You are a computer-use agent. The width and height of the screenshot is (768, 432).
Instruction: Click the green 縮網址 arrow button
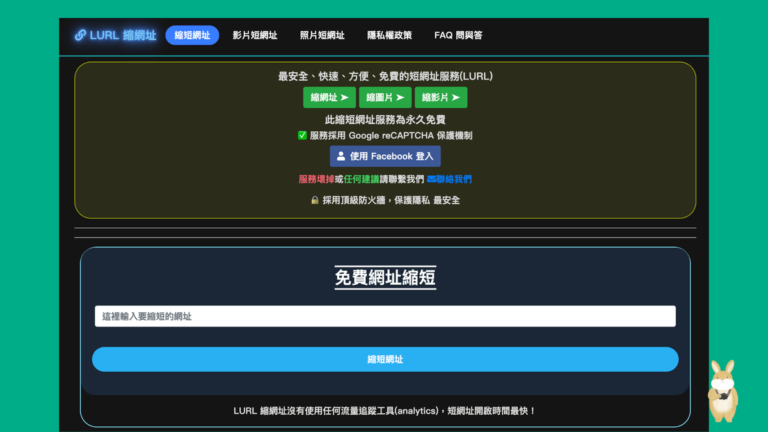329,97
